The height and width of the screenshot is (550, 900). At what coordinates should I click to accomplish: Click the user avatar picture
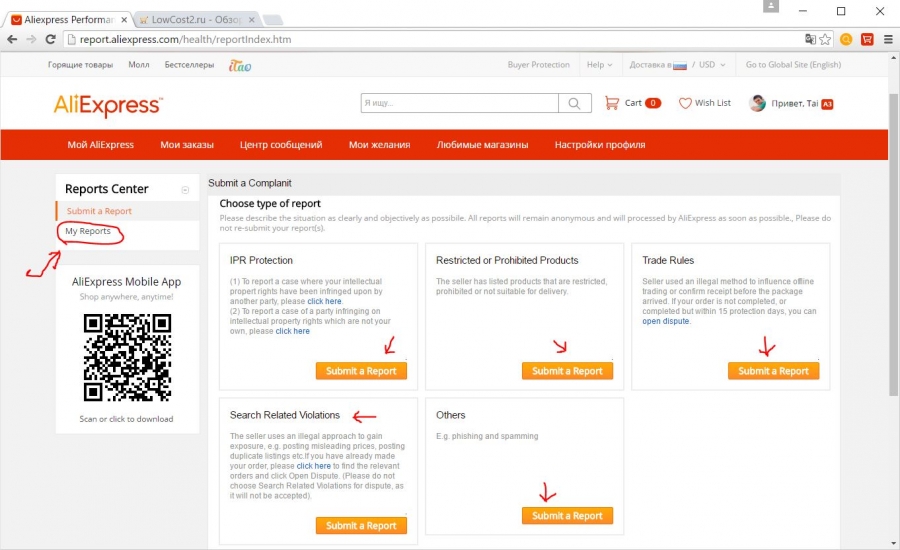pyautogui.click(x=758, y=103)
